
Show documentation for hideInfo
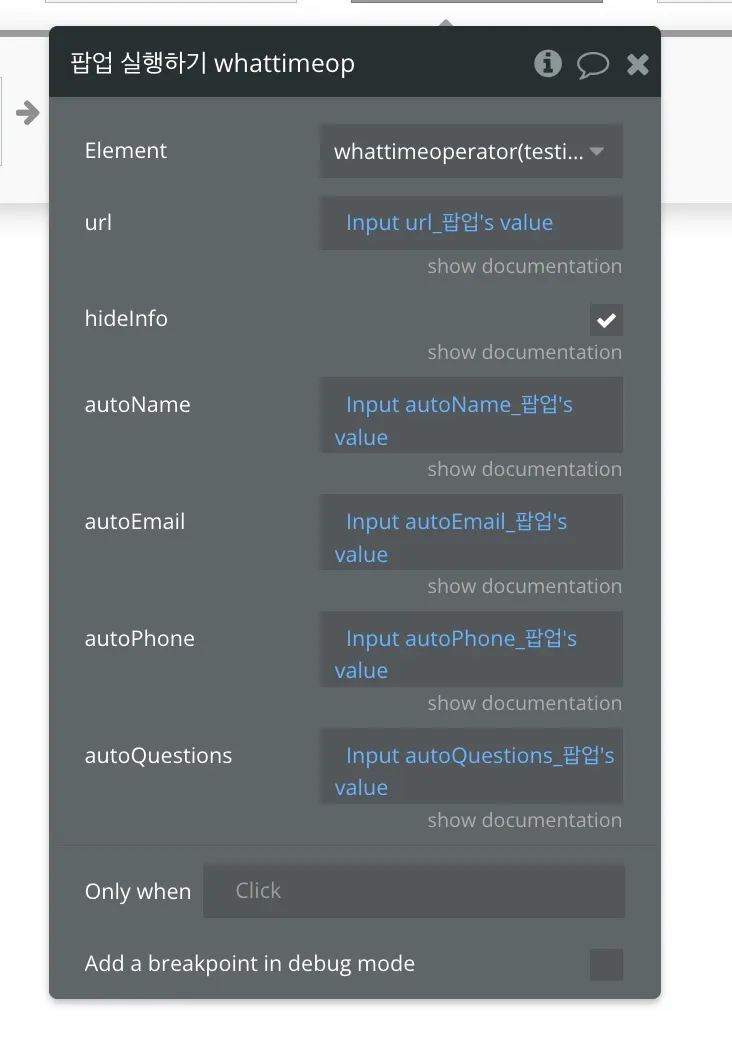(524, 353)
